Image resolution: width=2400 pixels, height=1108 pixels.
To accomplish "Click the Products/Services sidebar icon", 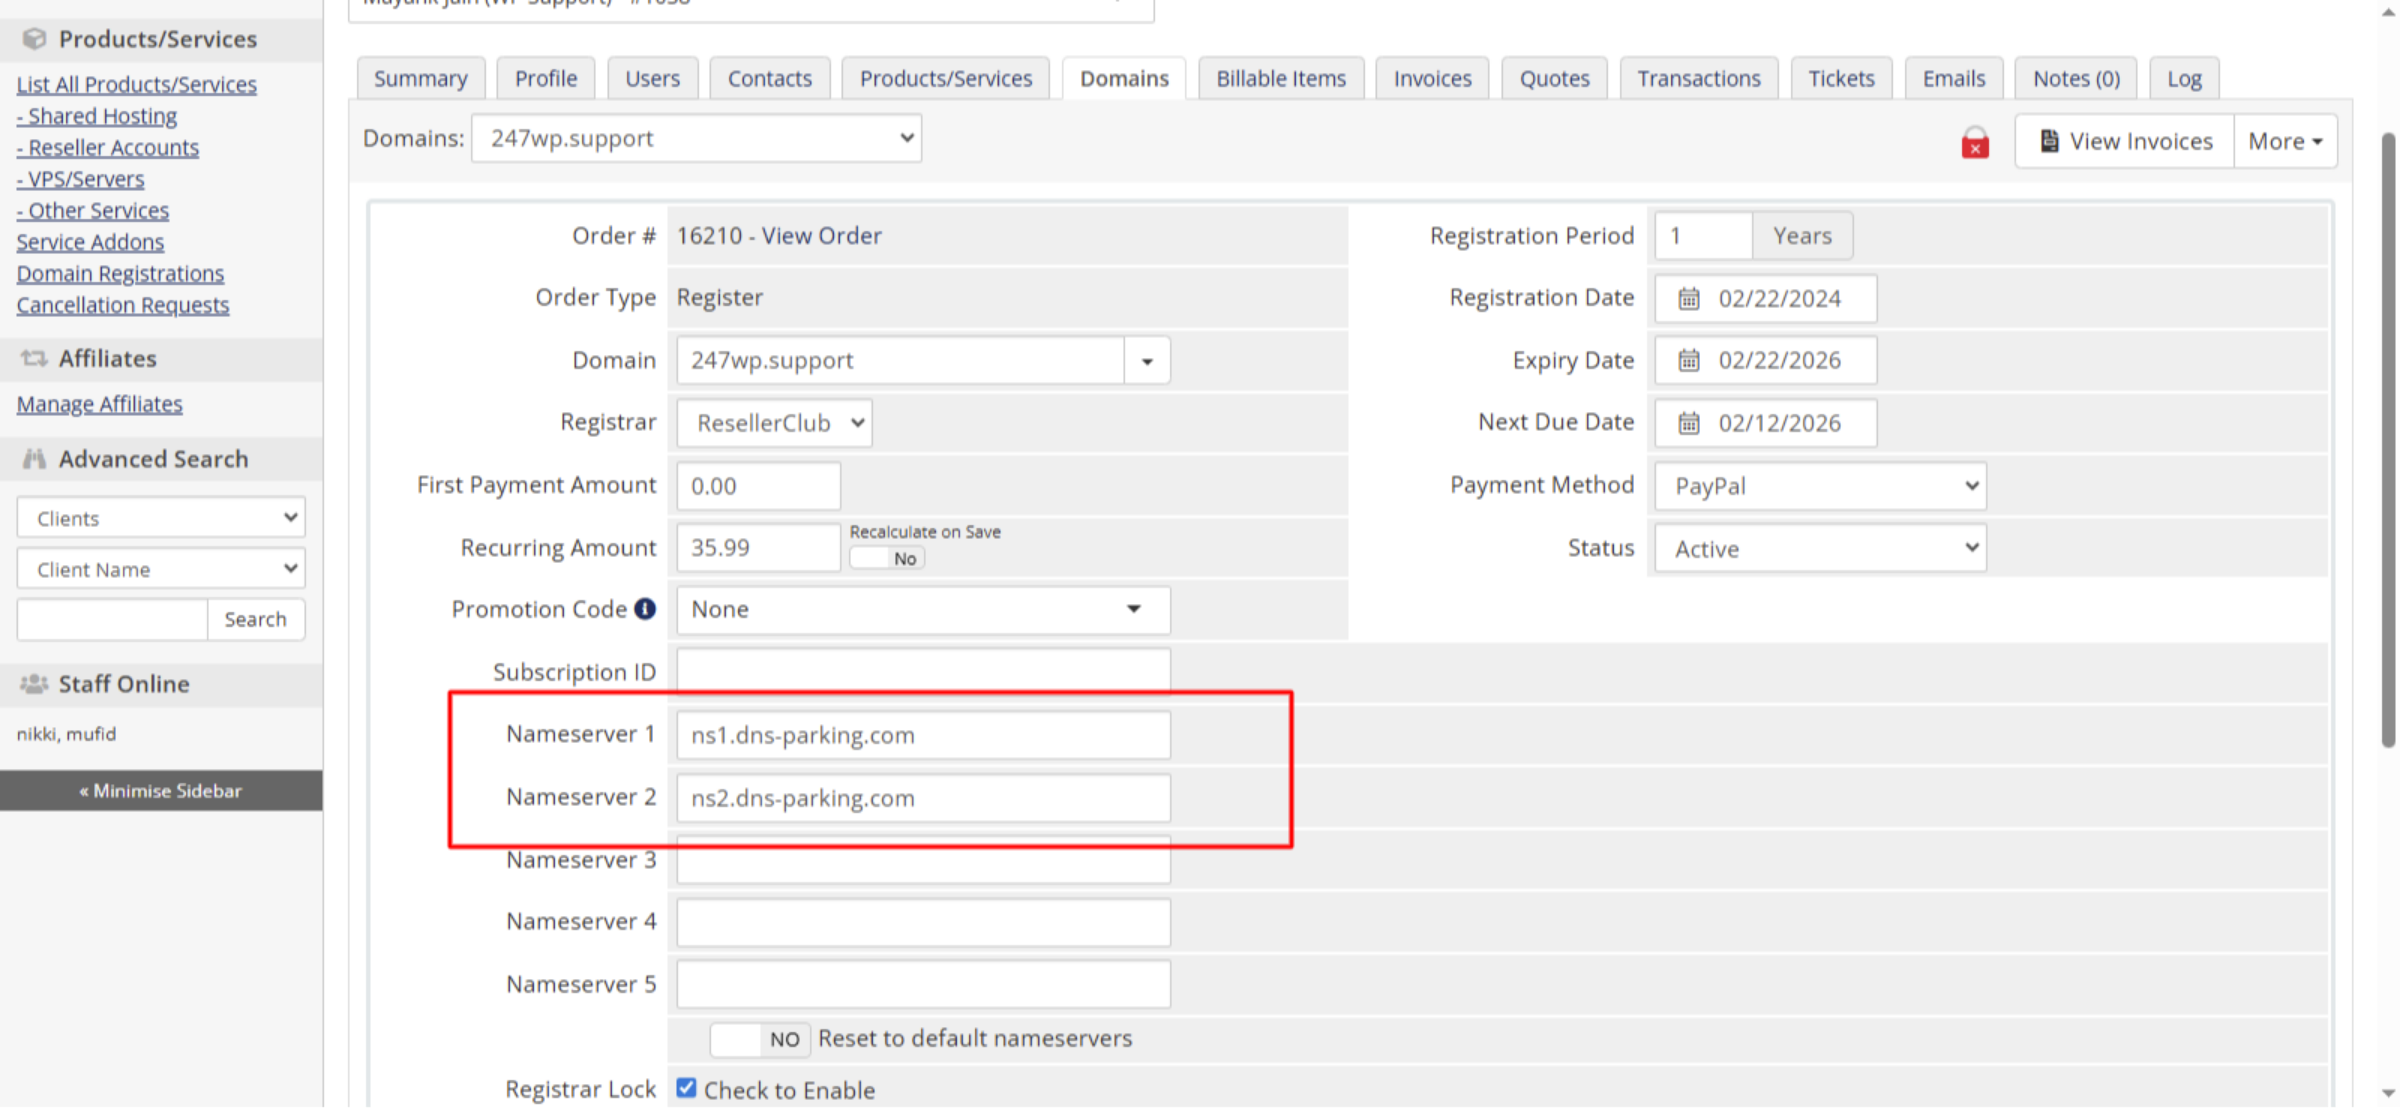I will (35, 38).
